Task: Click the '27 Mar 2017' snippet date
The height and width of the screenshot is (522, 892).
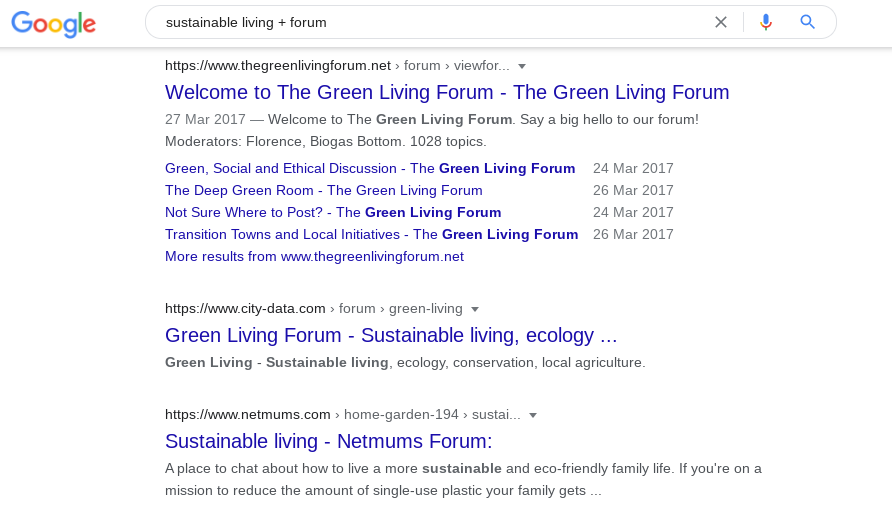Action: click(205, 119)
